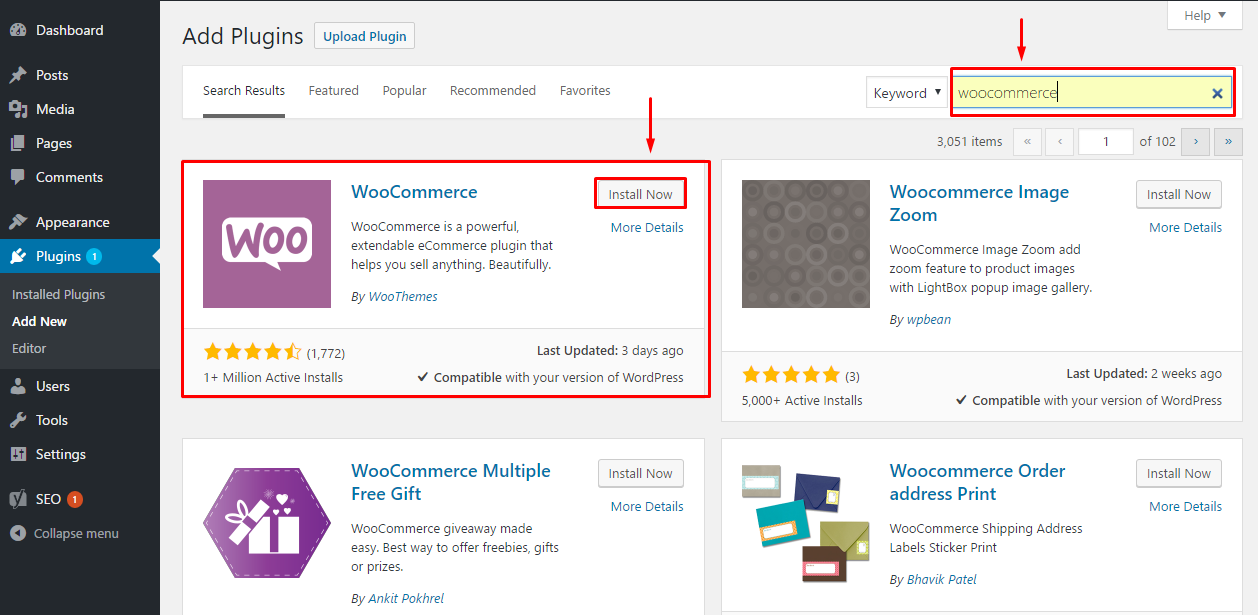This screenshot has width=1258, height=615.
Task: Click the current page number field
Action: click(1106, 142)
